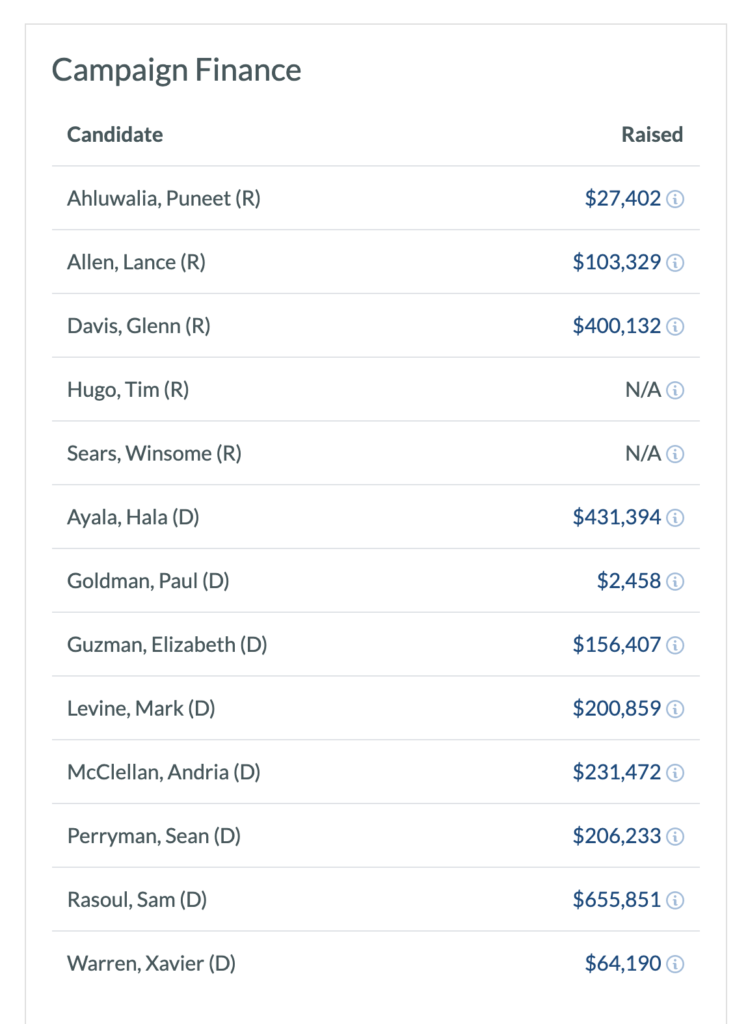Click info icon beside Puneet Ahluwalia's $27,402
This screenshot has height=1024, width=735.
coord(675,199)
